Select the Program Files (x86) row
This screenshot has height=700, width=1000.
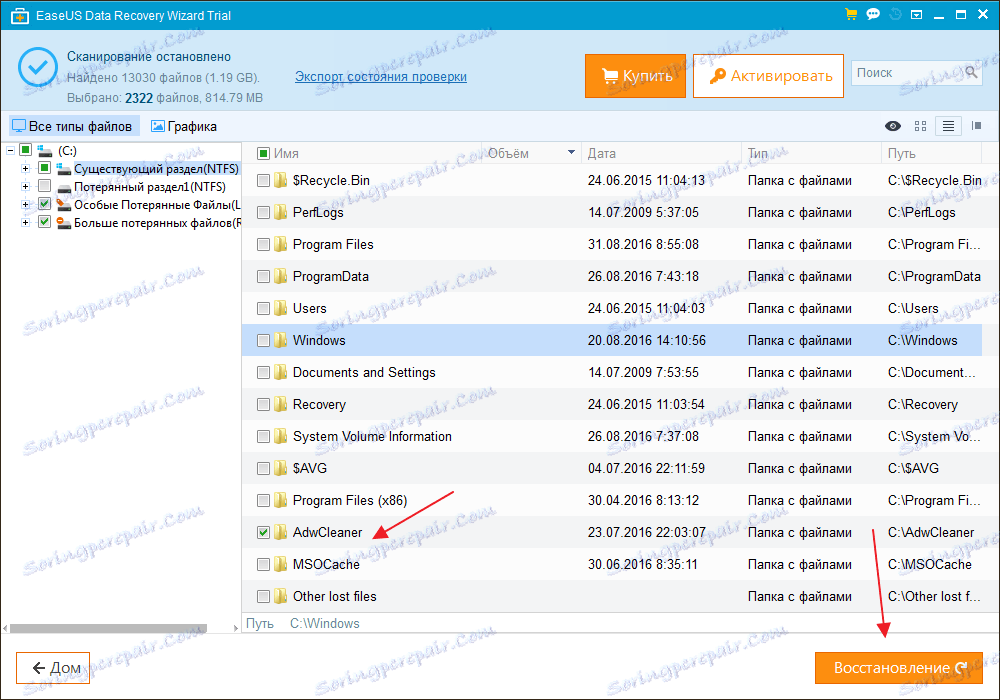coord(611,500)
